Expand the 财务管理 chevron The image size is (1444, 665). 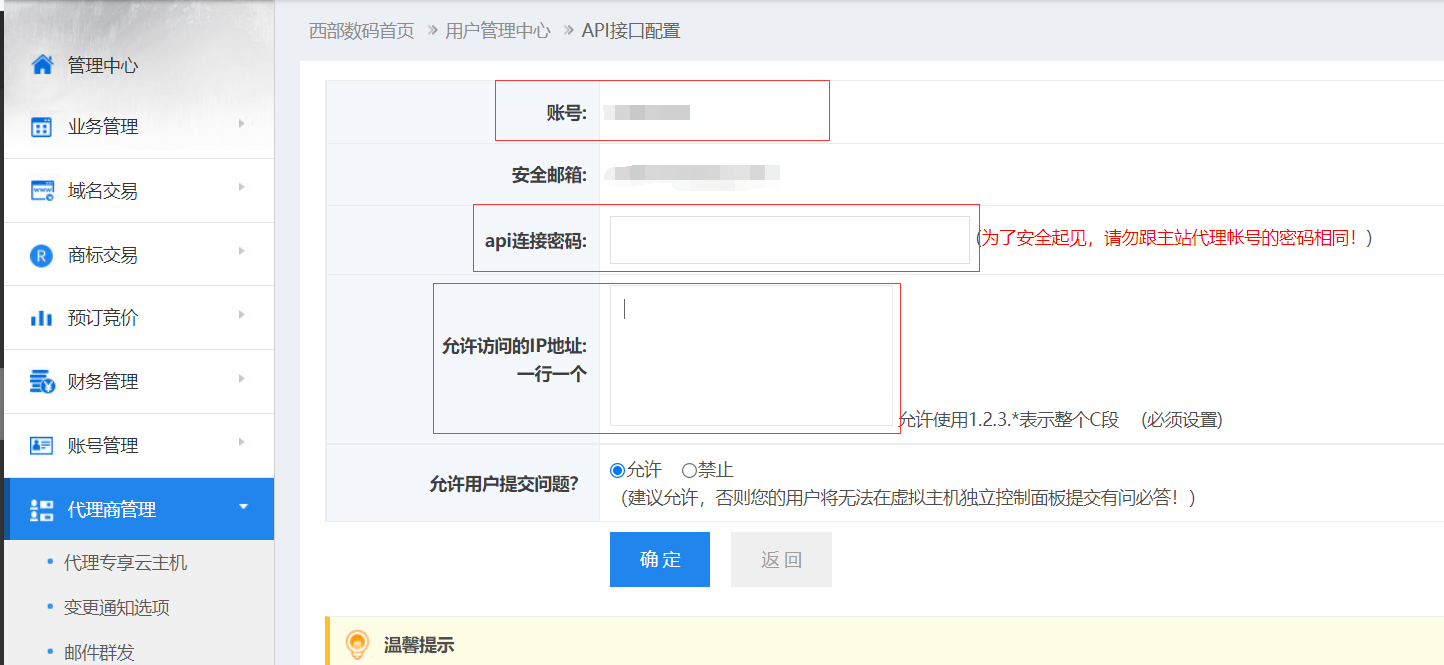[x=240, y=381]
